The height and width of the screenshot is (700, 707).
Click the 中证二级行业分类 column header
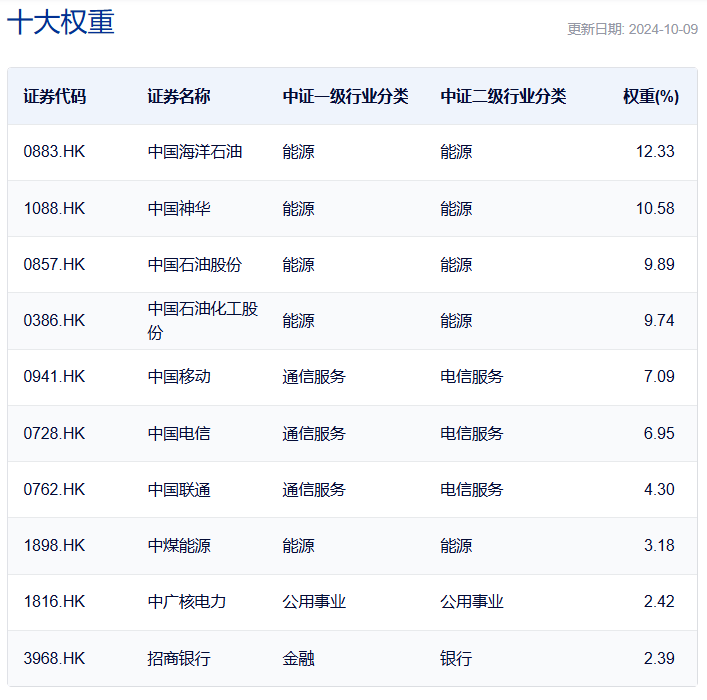pos(503,96)
